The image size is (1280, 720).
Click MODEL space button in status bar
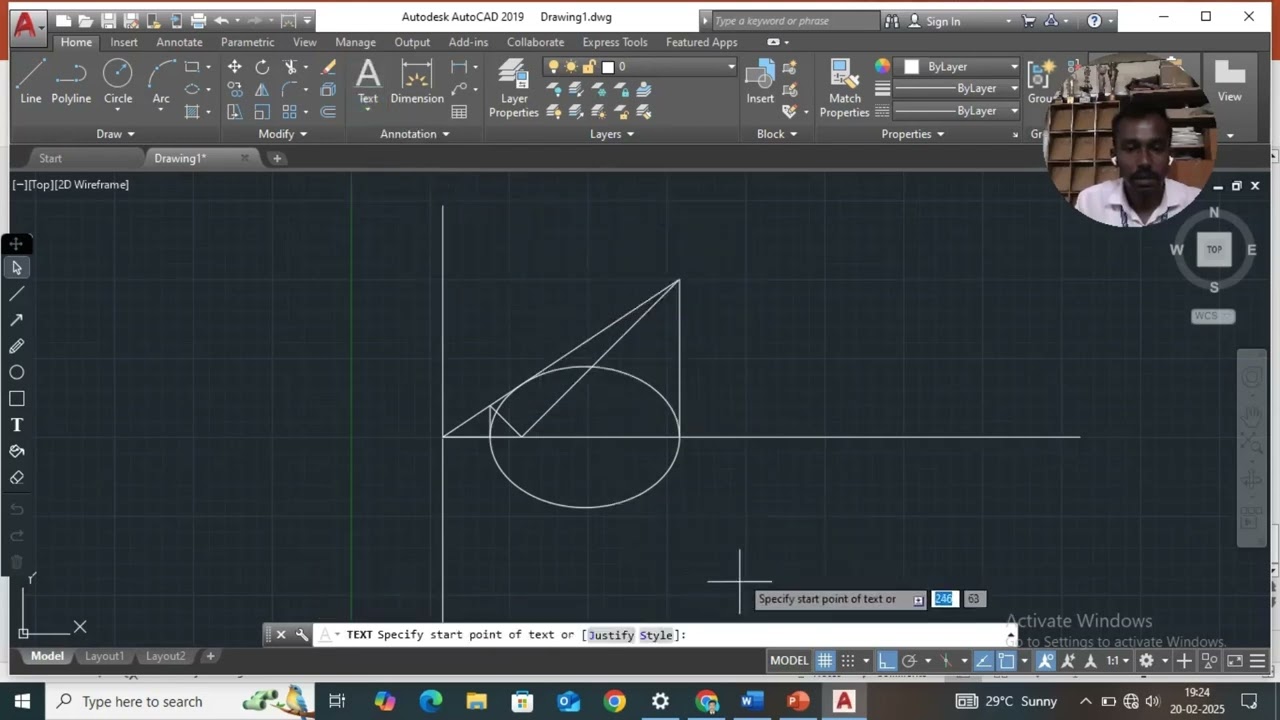coord(789,660)
